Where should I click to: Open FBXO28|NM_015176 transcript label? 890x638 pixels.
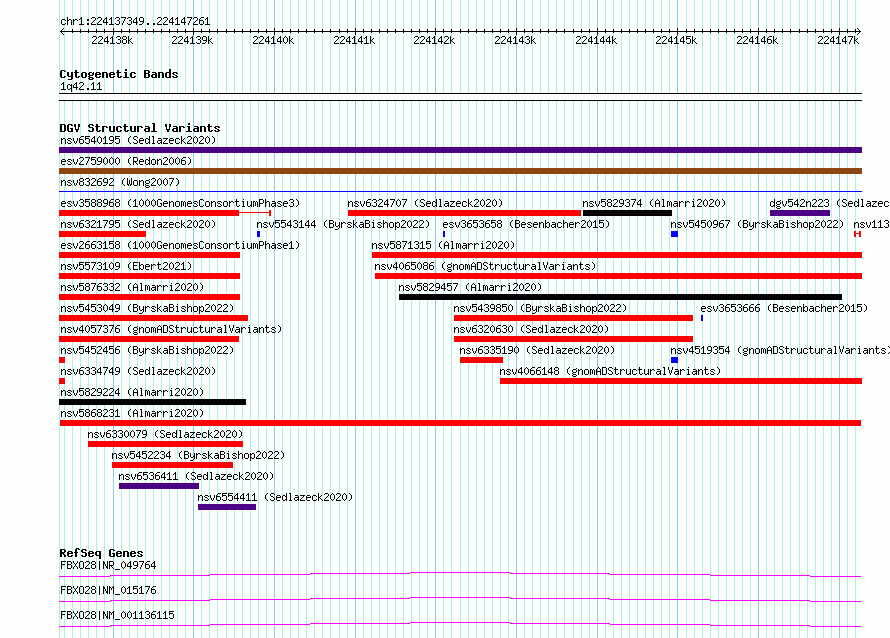coord(108,590)
